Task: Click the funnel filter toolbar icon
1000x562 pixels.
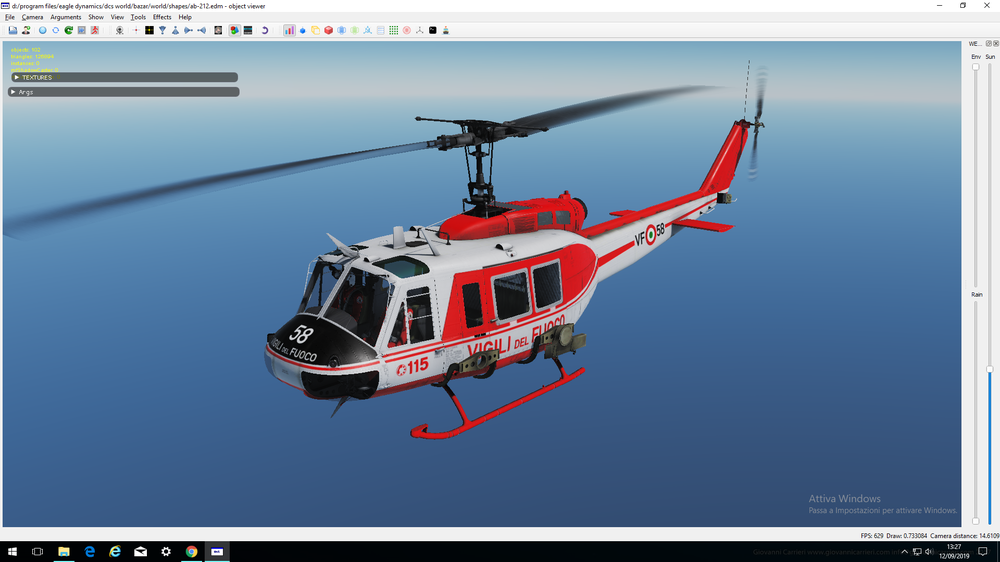Action: click(162, 30)
